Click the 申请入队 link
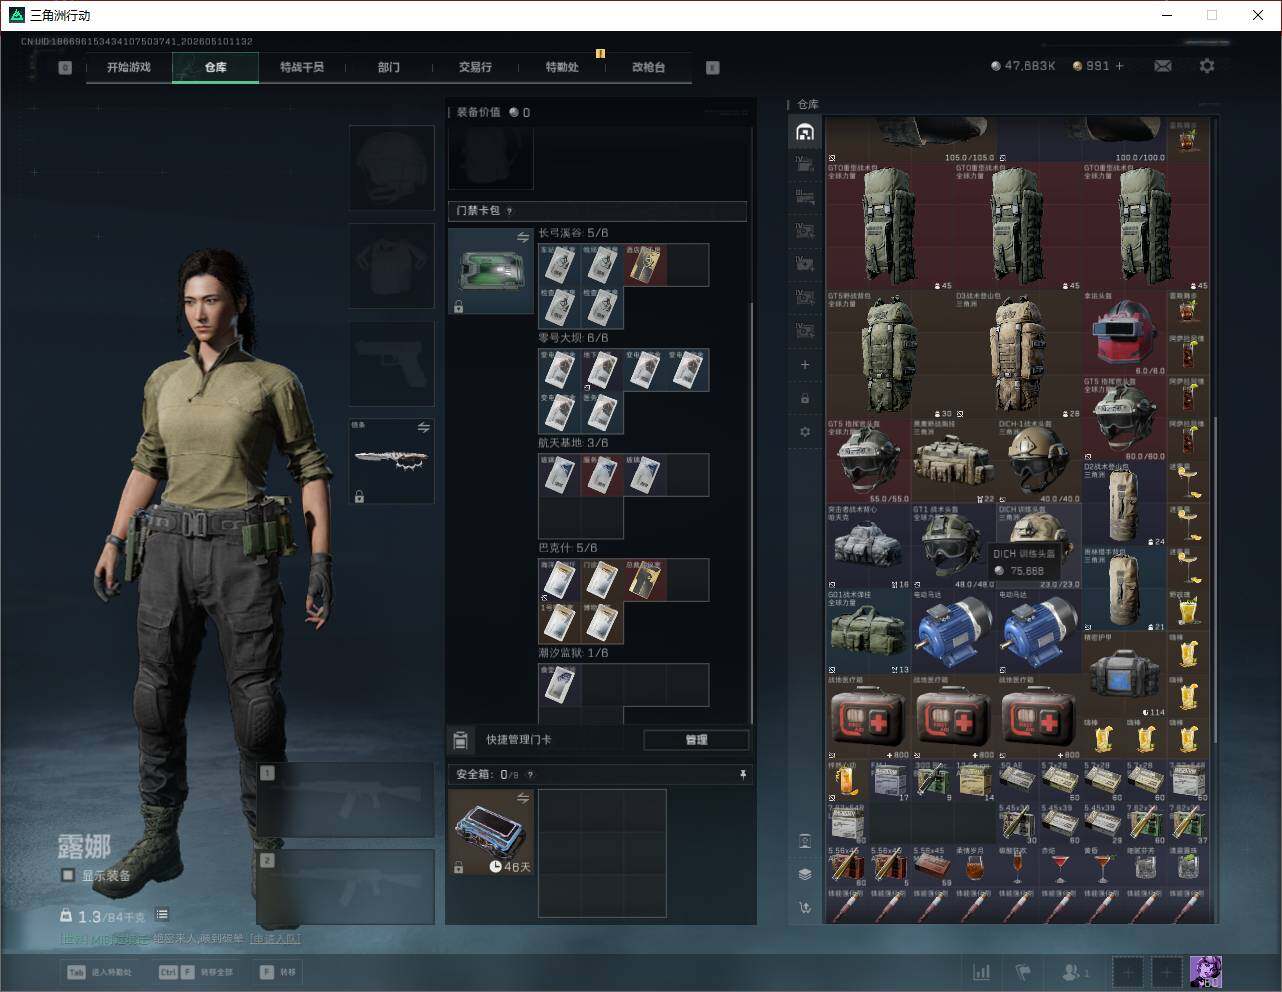This screenshot has width=1282, height=992. (x=275, y=939)
